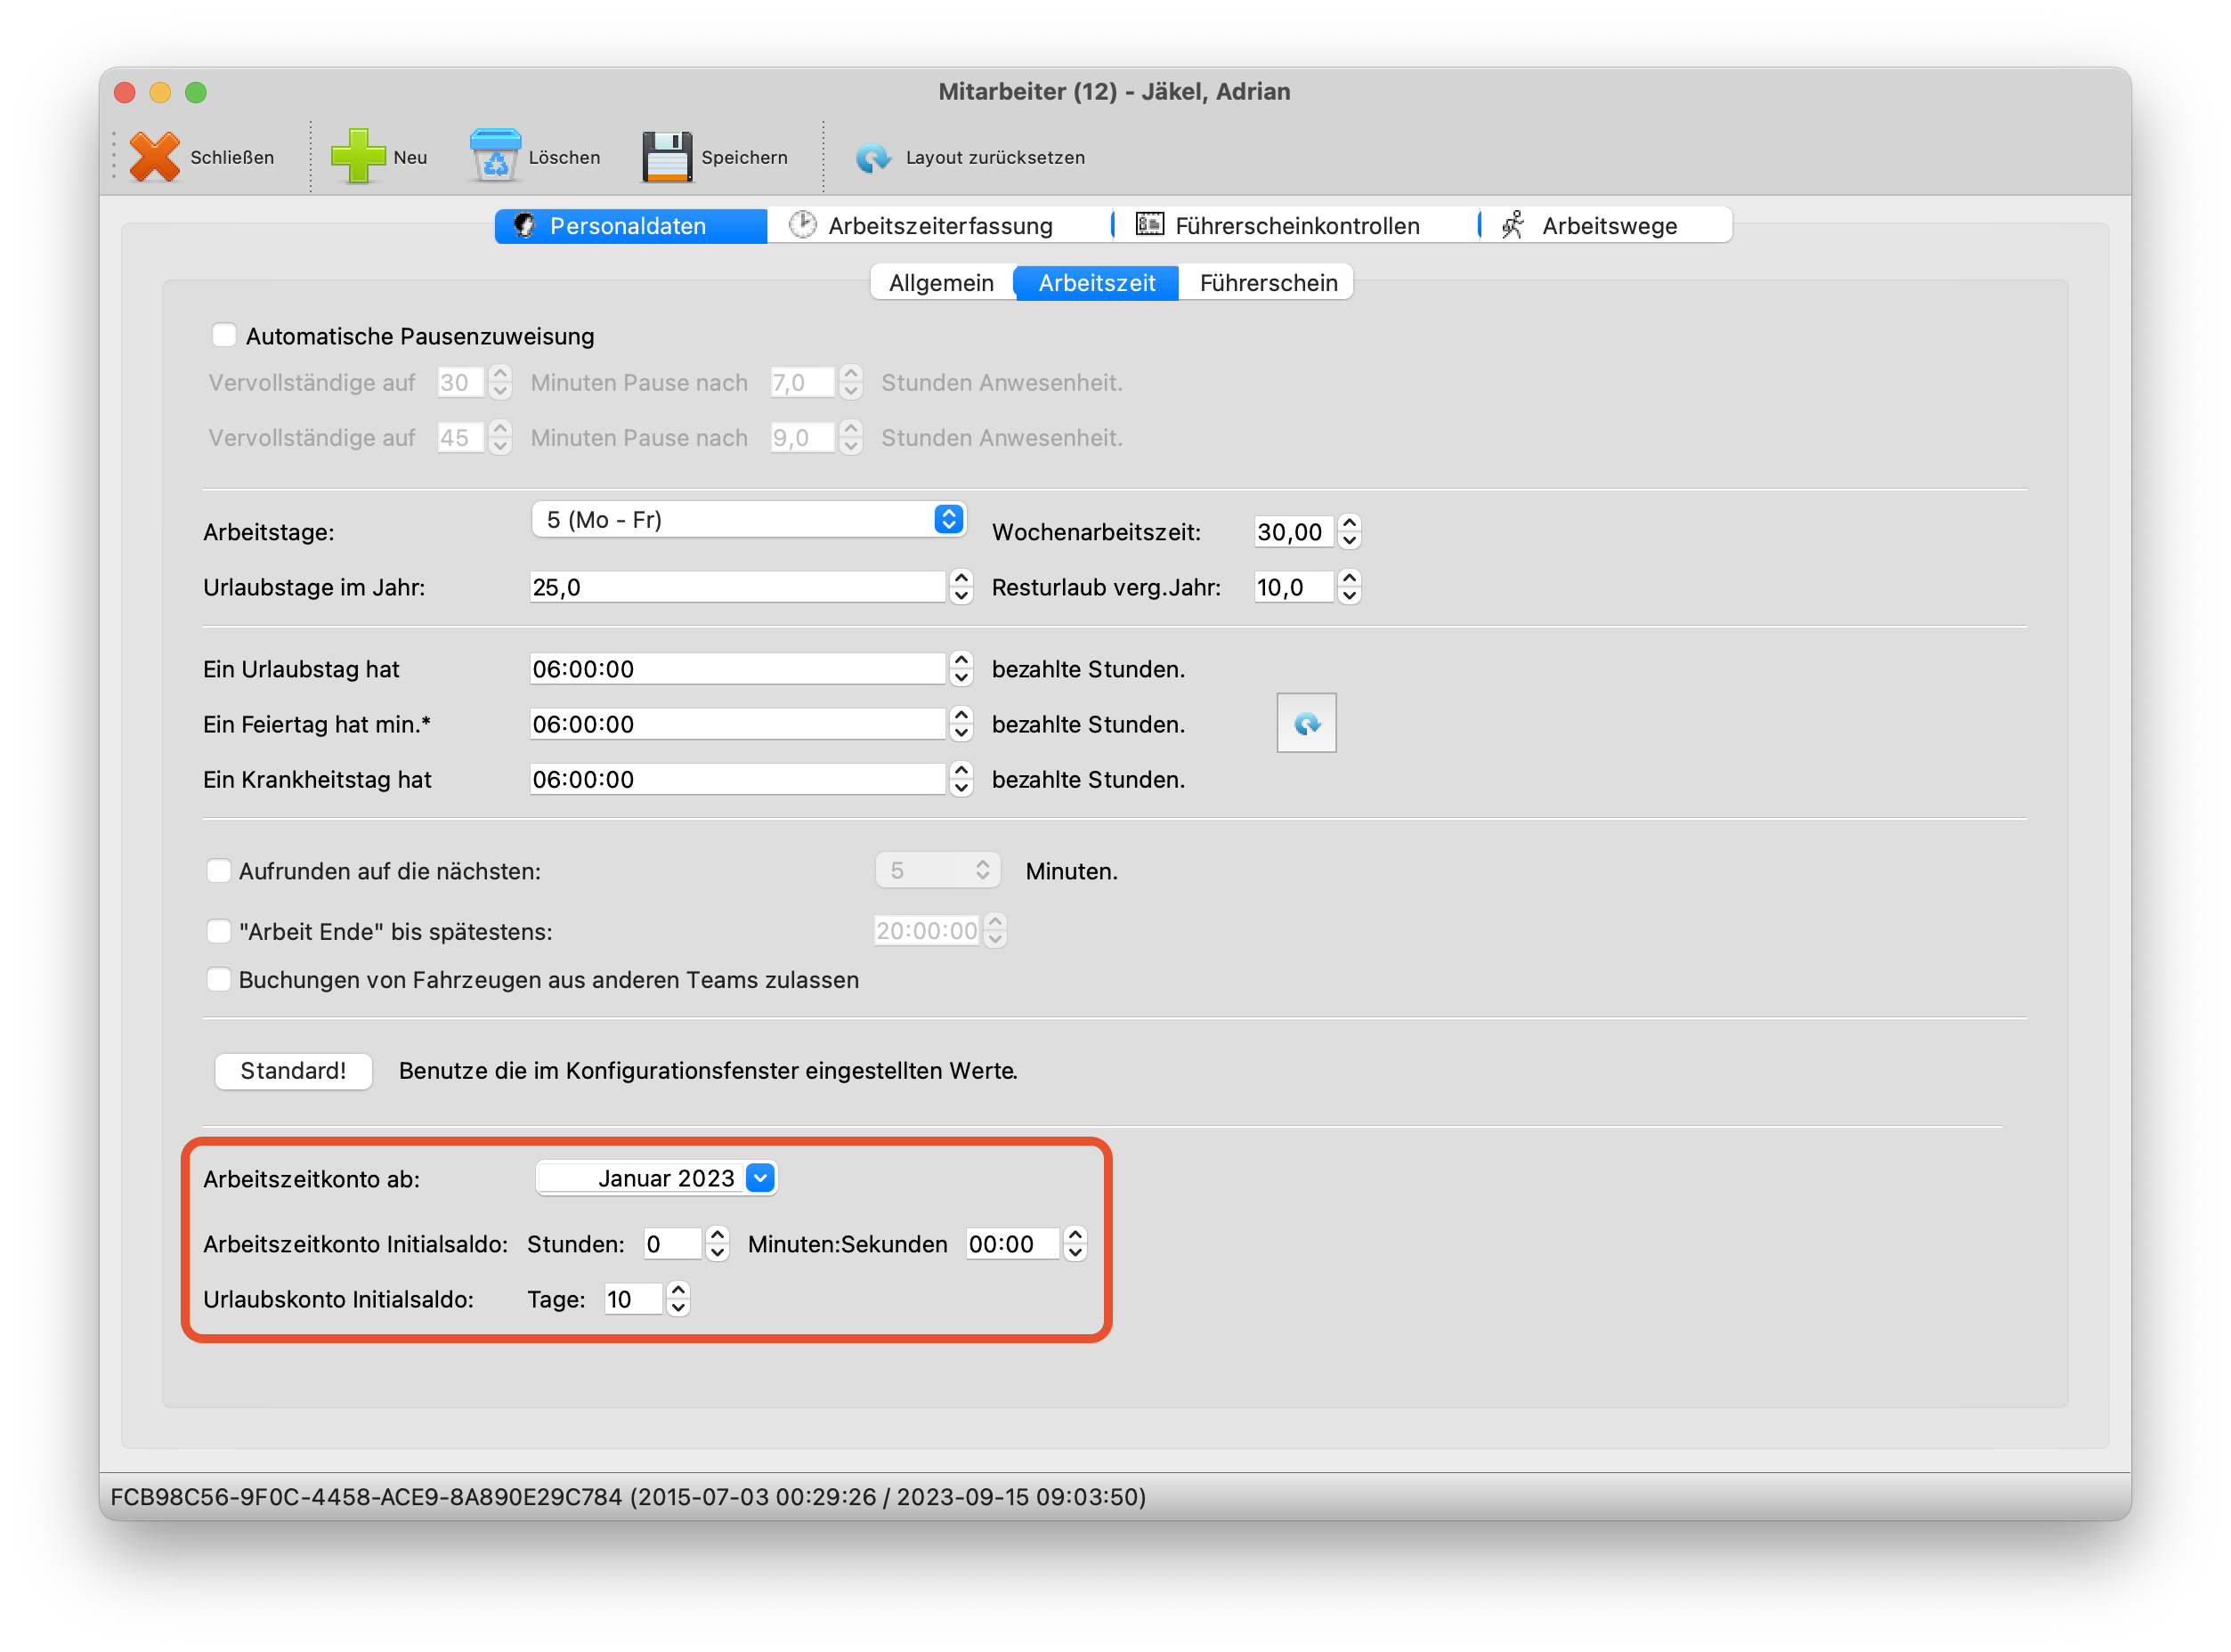This screenshot has height=1652, width=2231.
Task: Toggle Aufrunden auf die nächsten checkbox
Action: pyautogui.click(x=219, y=871)
